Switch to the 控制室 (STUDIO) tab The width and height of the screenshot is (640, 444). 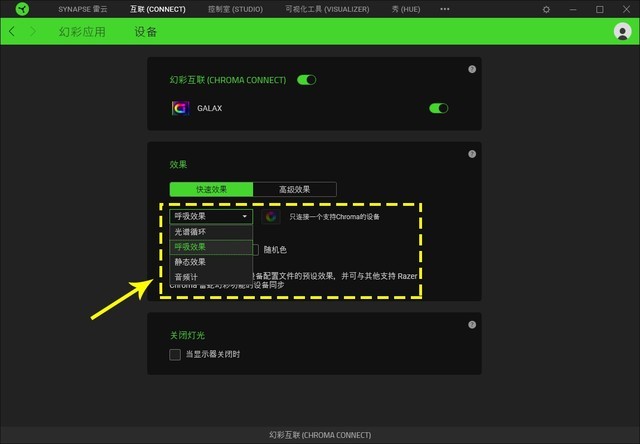[236, 9]
